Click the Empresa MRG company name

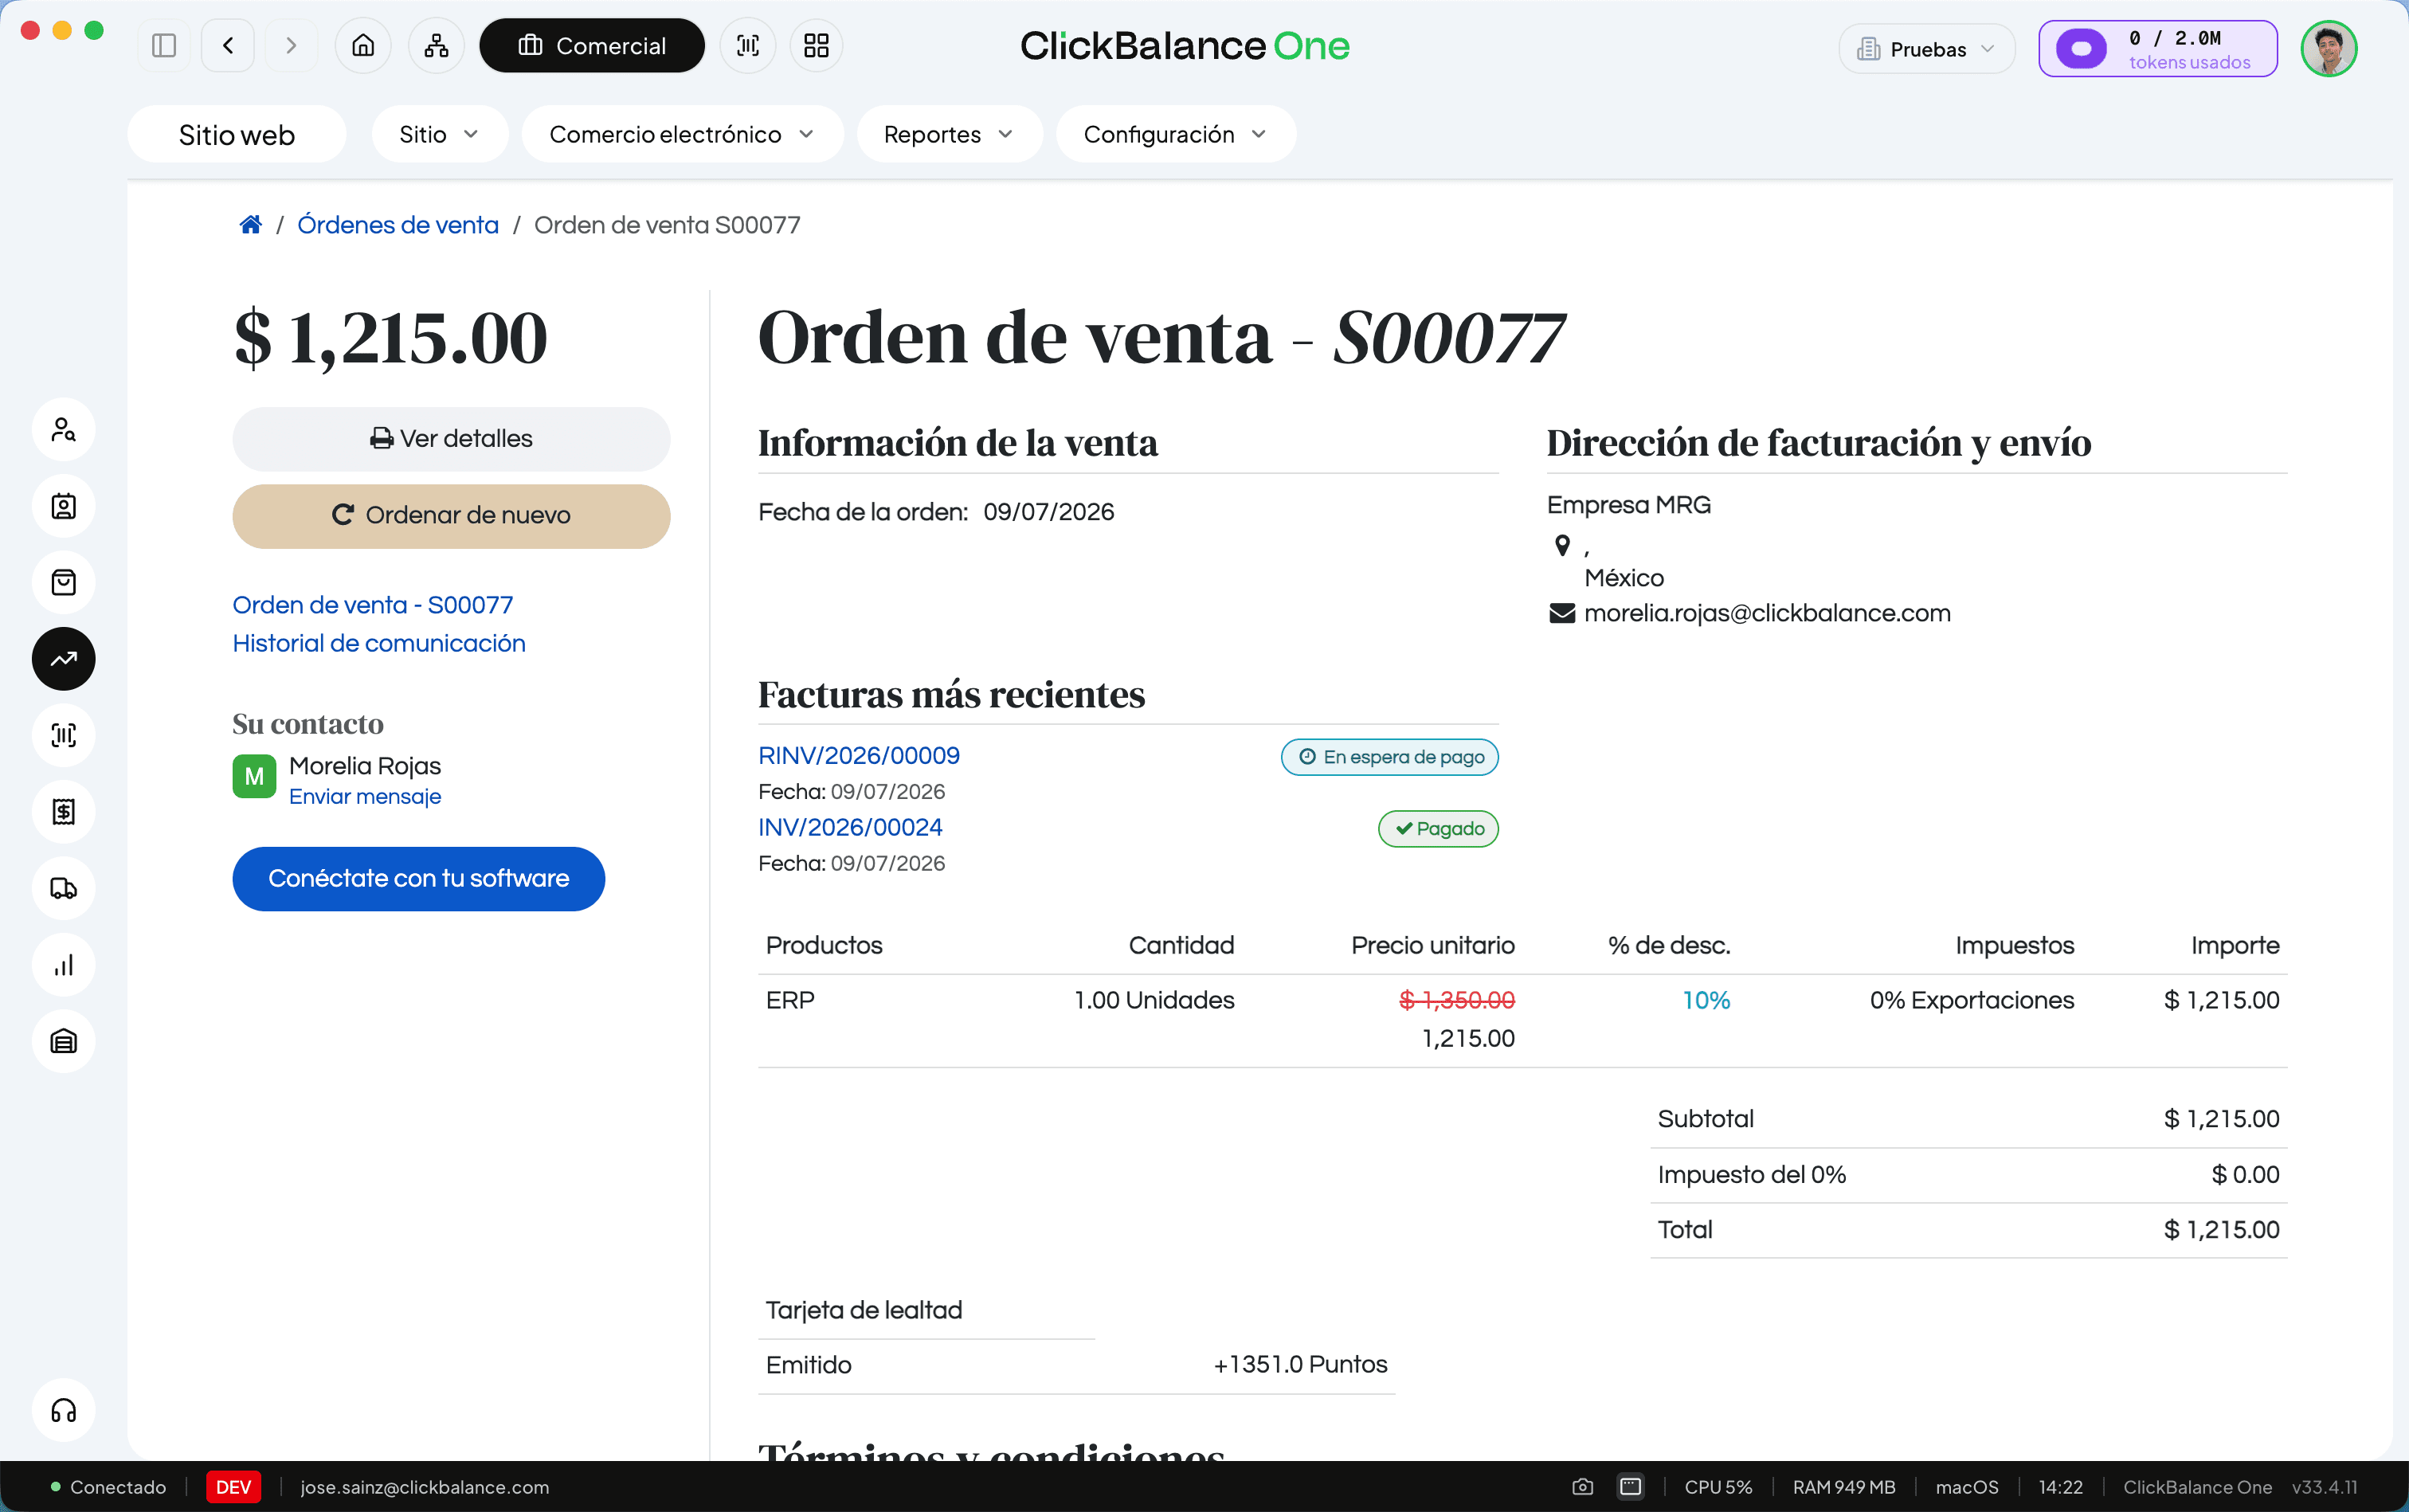click(x=1628, y=505)
